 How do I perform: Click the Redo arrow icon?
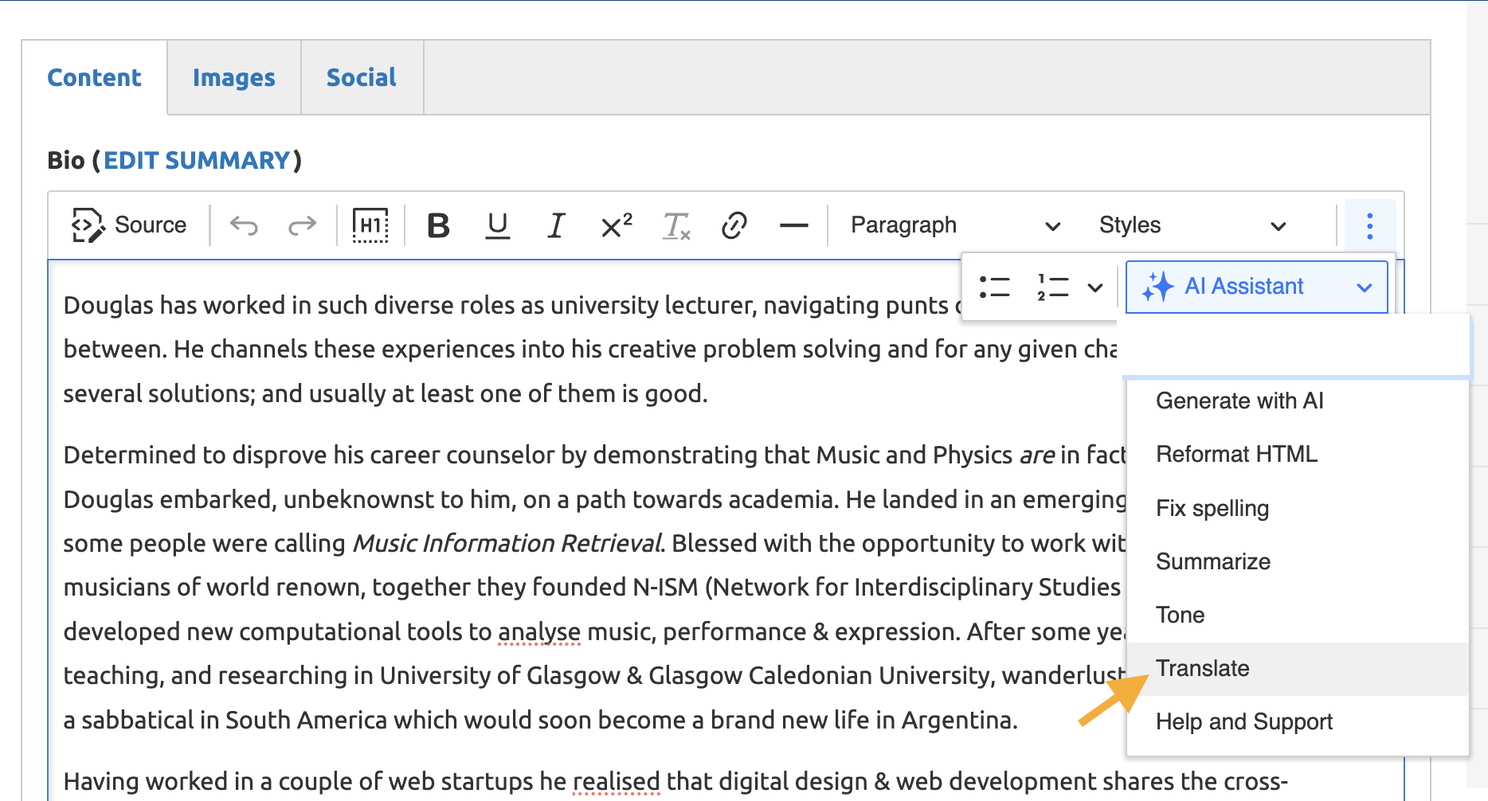pyautogui.click(x=301, y=225)
